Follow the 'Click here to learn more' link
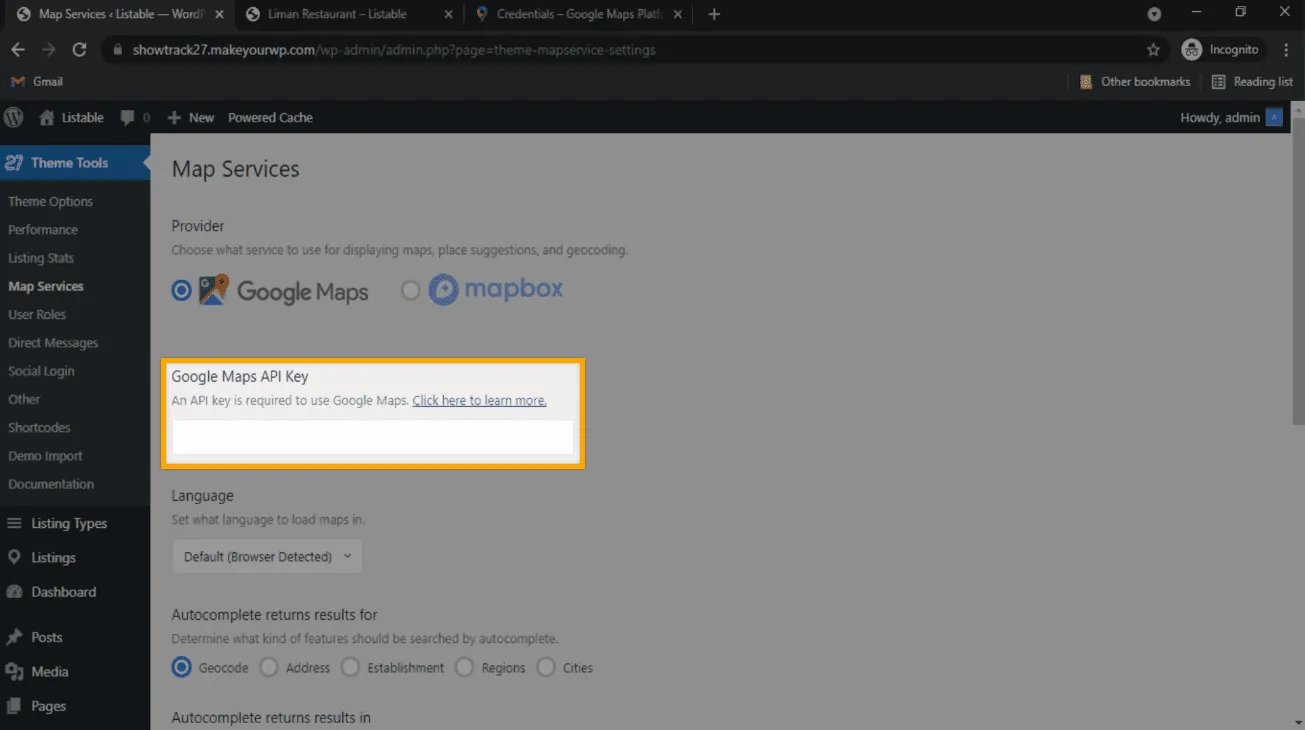 [479, 400]
